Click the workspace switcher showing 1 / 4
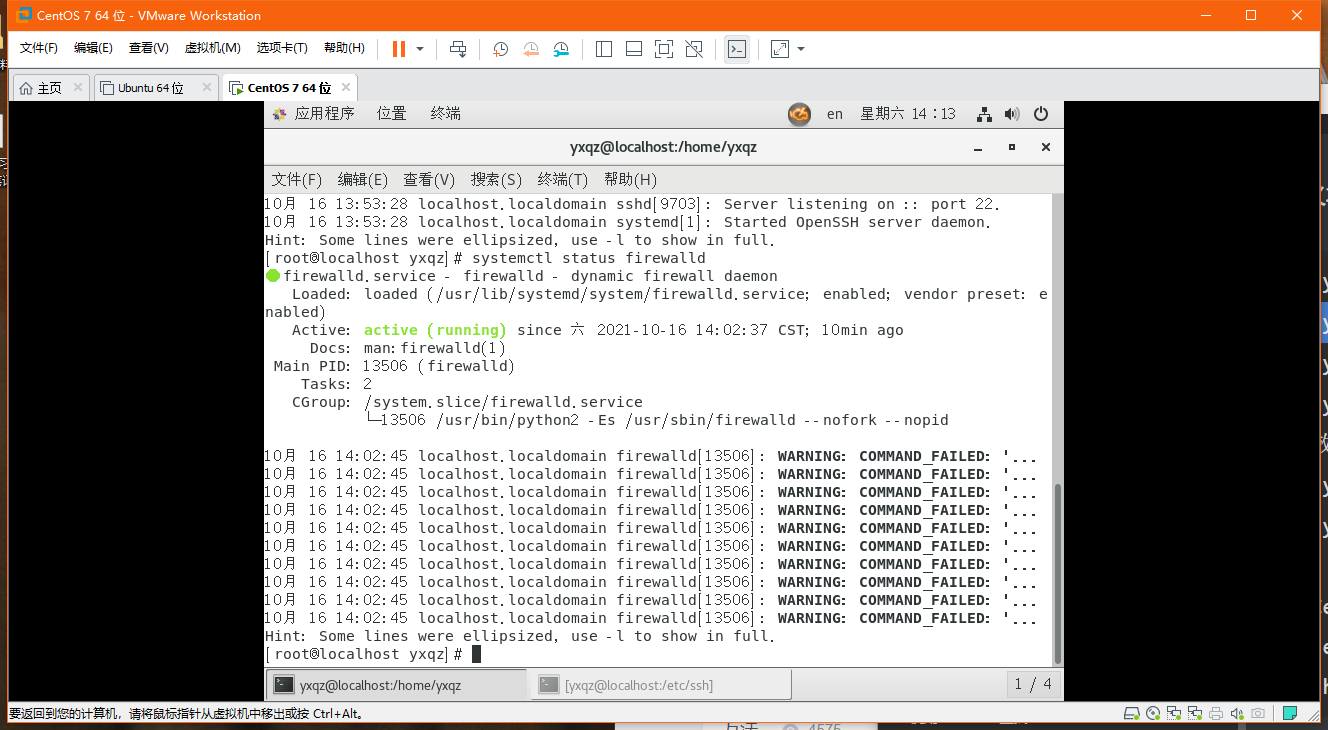 tap(1033, 685)
